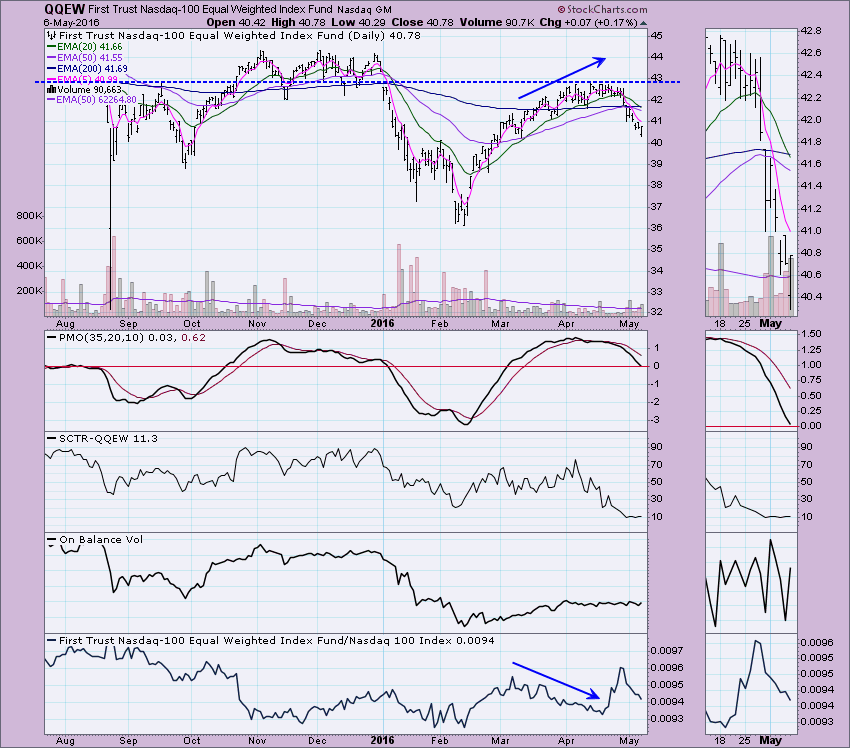The width and height of the screenshot is (850, 748).
Task: Click the 200K volume axis label
Action: [29, 291]
